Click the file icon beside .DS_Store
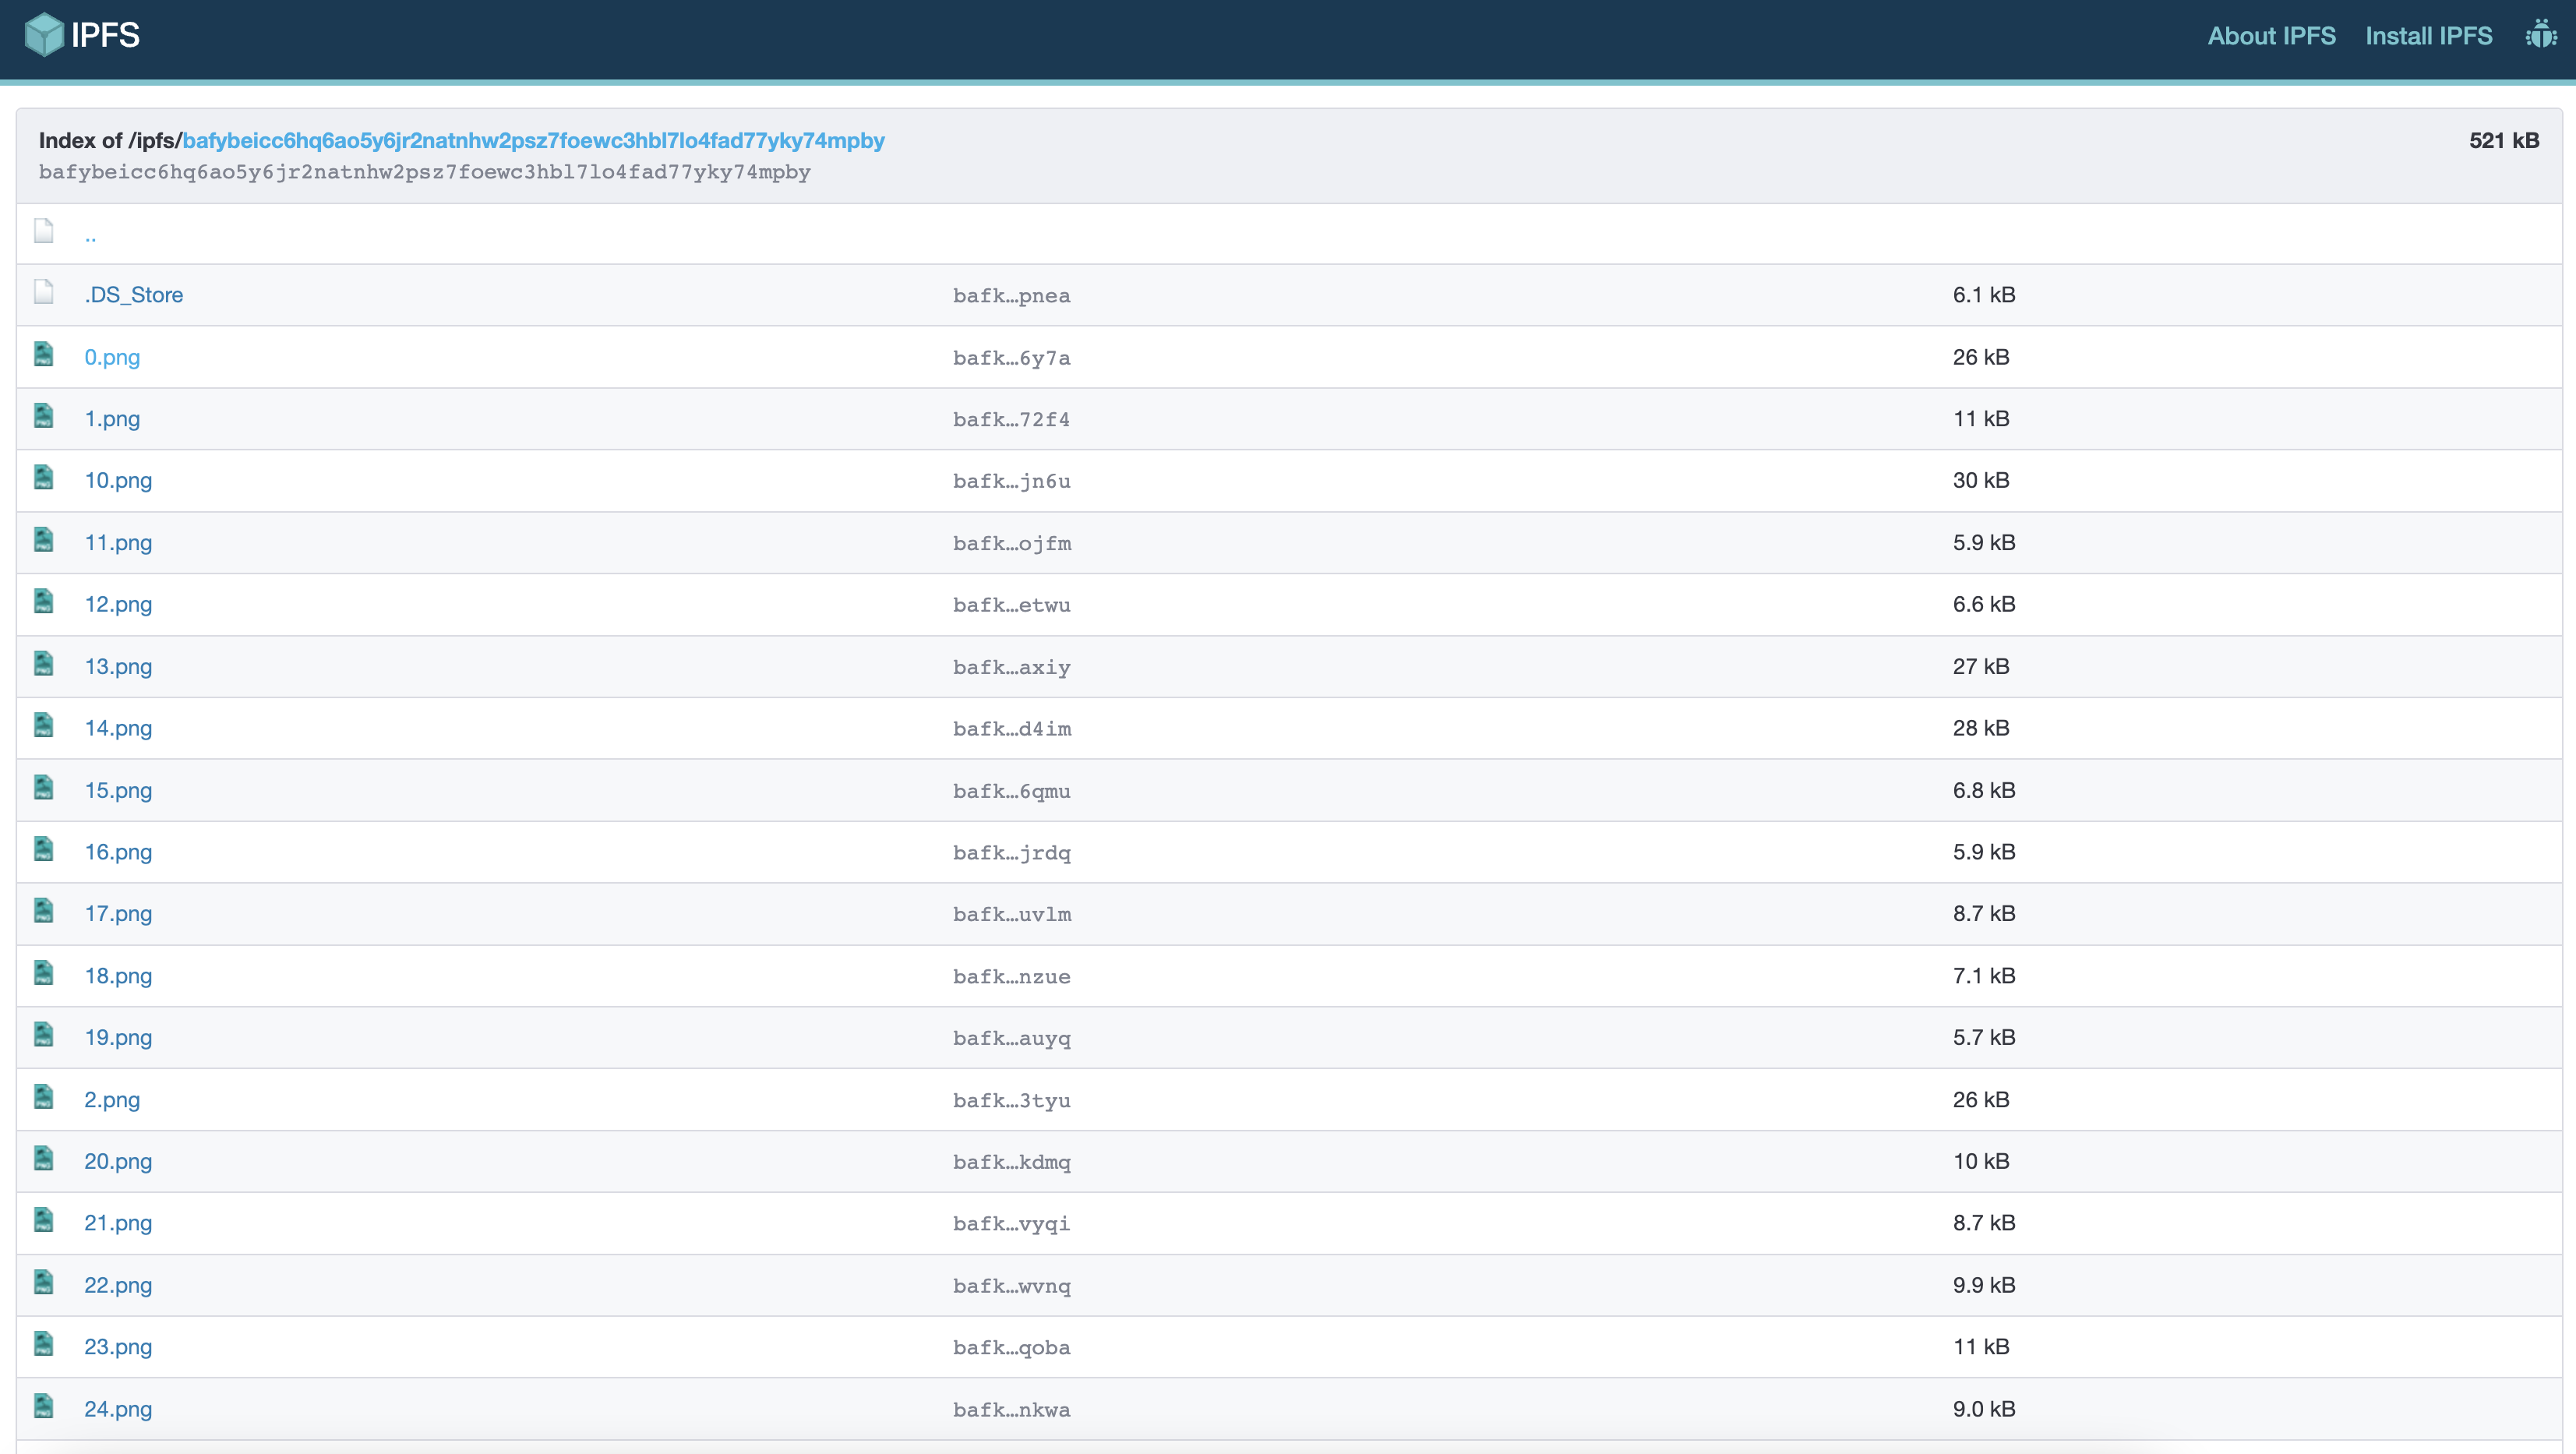 pyautogui.click(x=44, y=292)
